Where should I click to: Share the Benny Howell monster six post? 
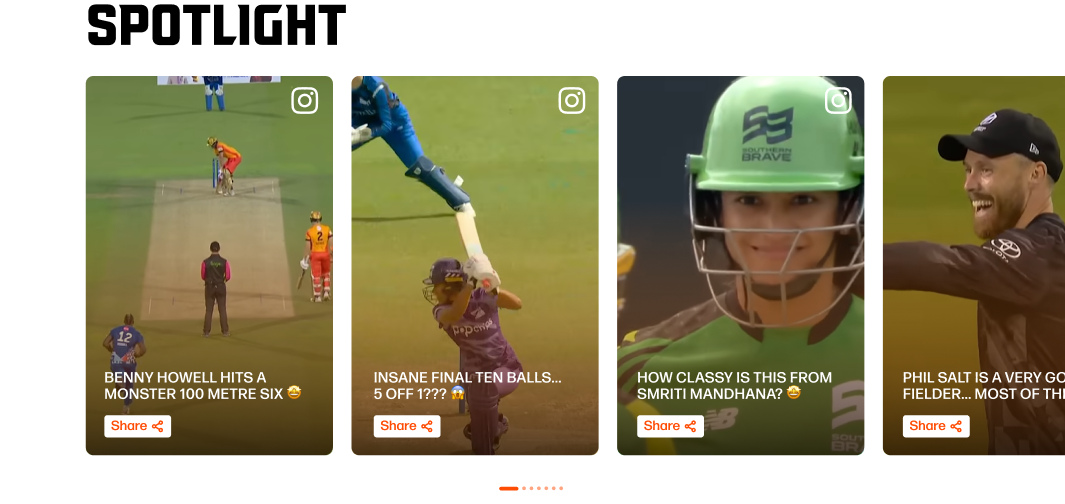[137, 426]
